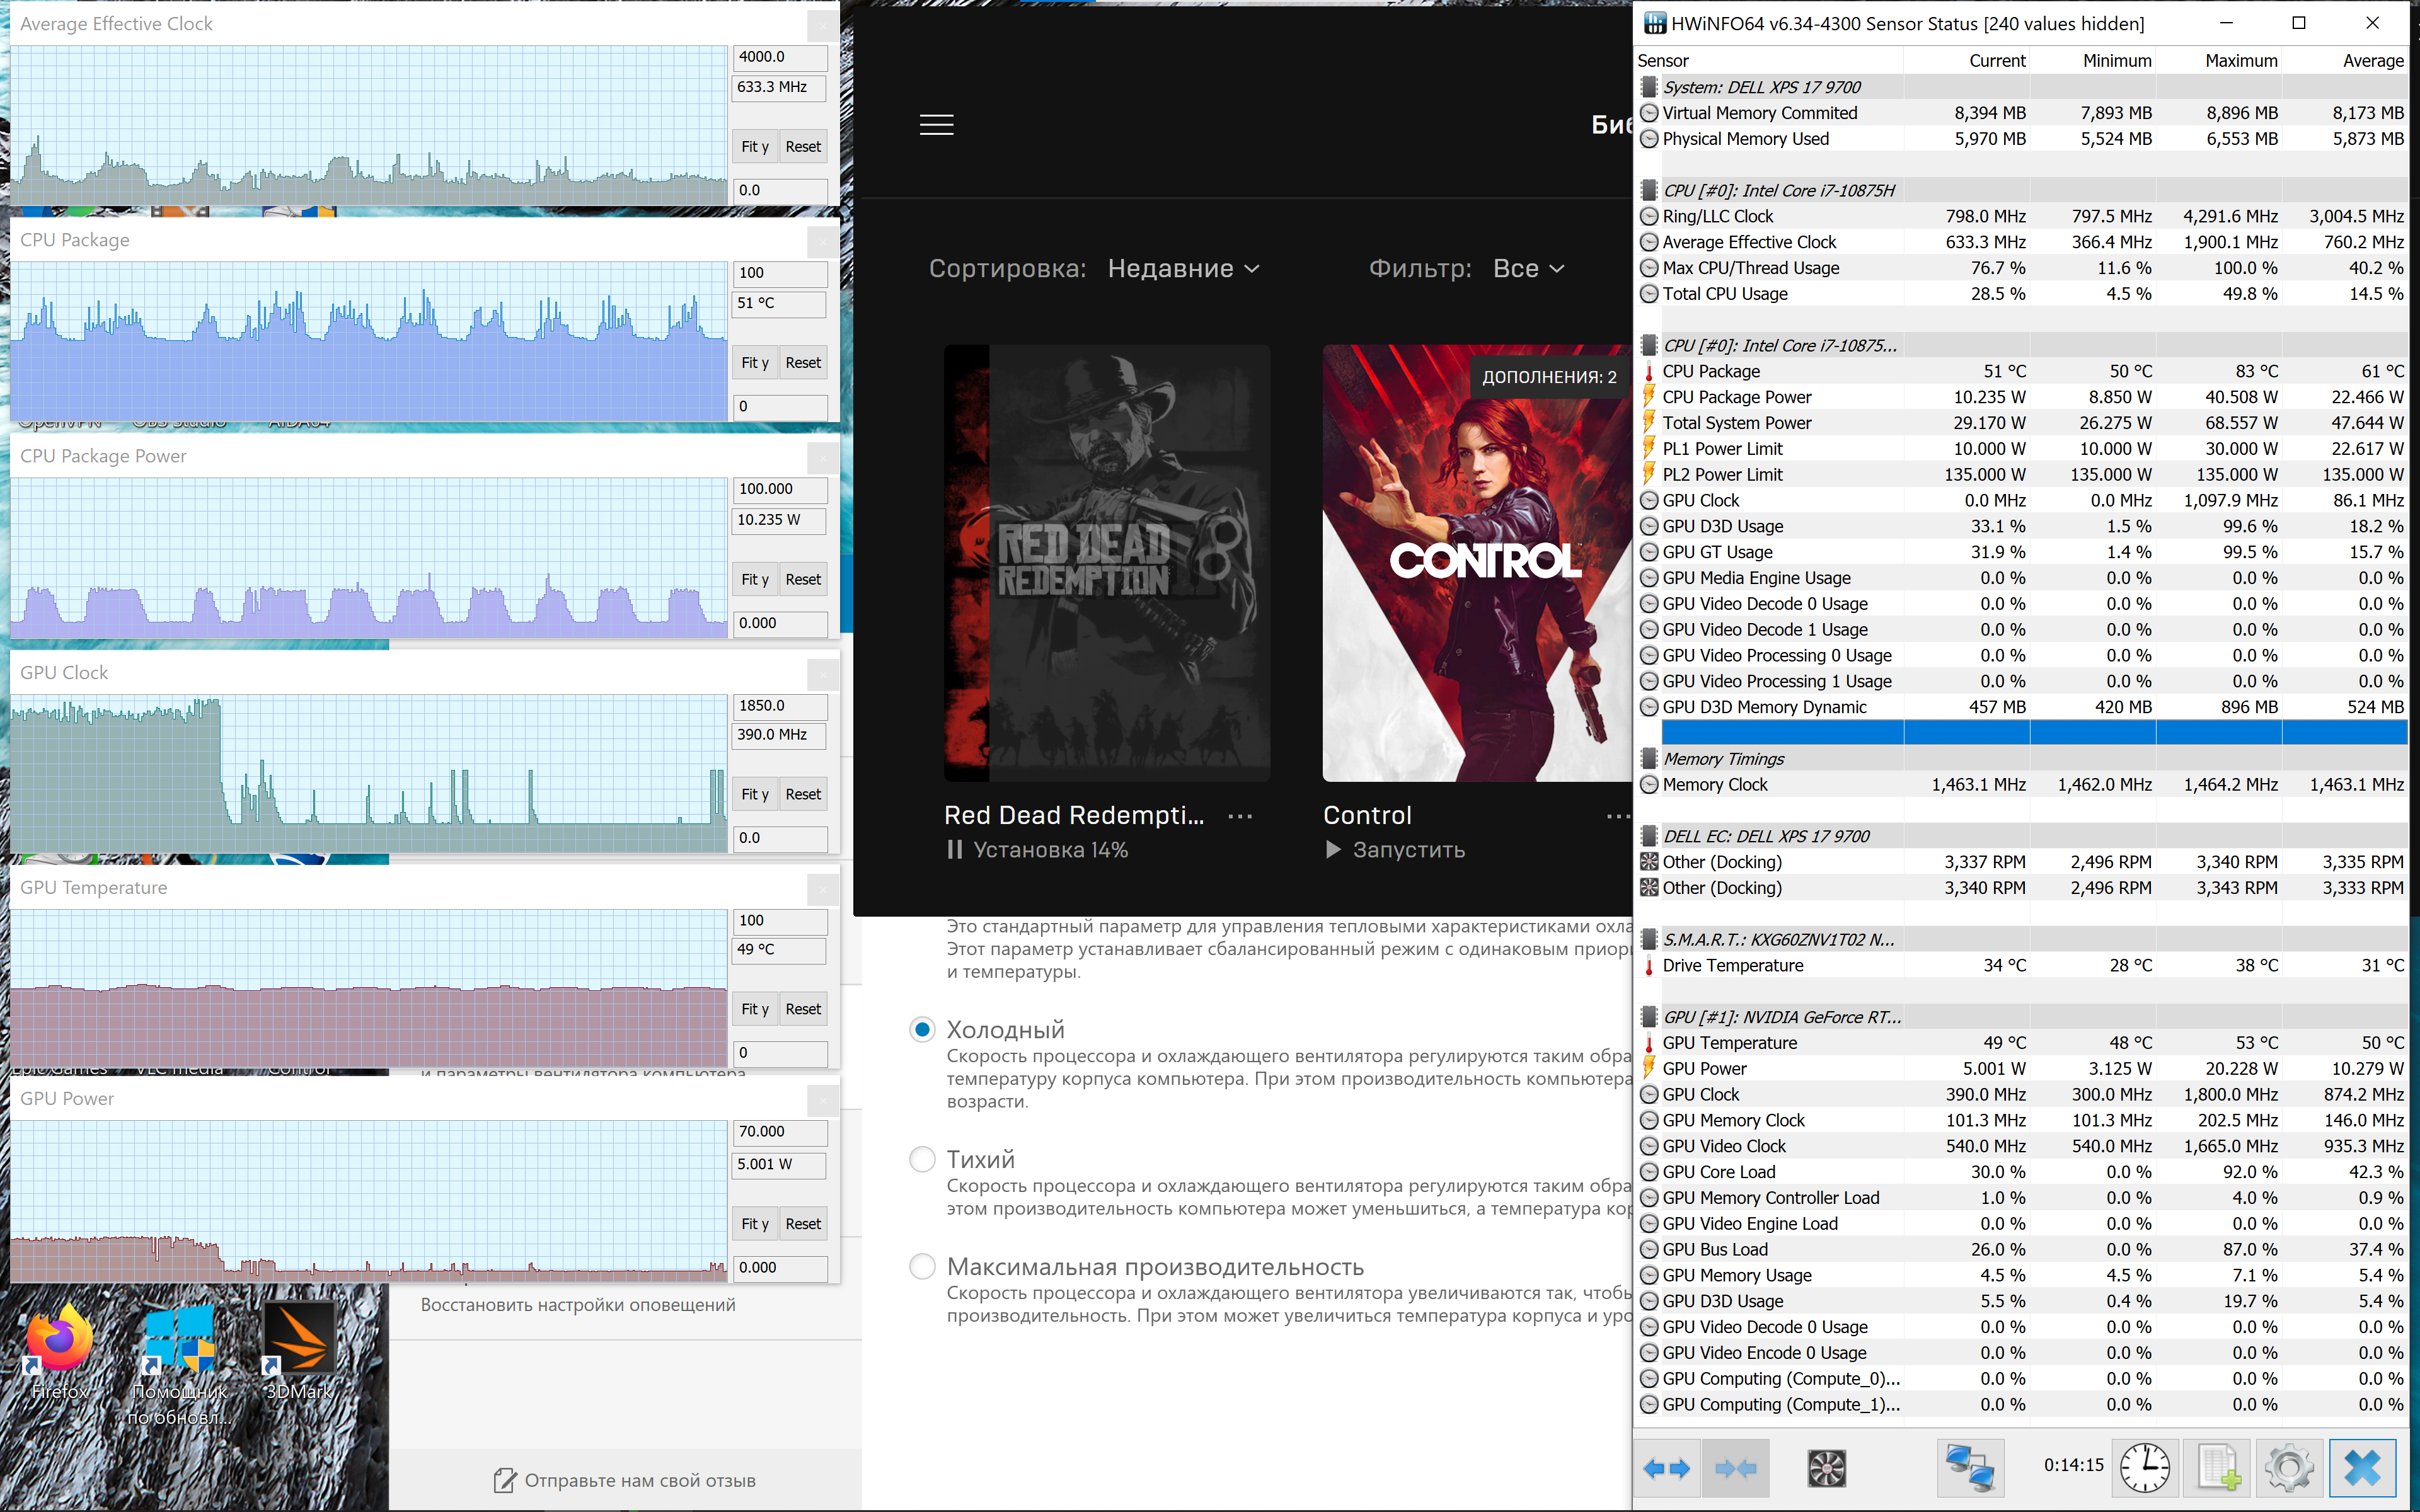This screenshot has width=2420, height=1512.
Task: Select Тихий thermal mode radio button
Action: [922, 1159]
